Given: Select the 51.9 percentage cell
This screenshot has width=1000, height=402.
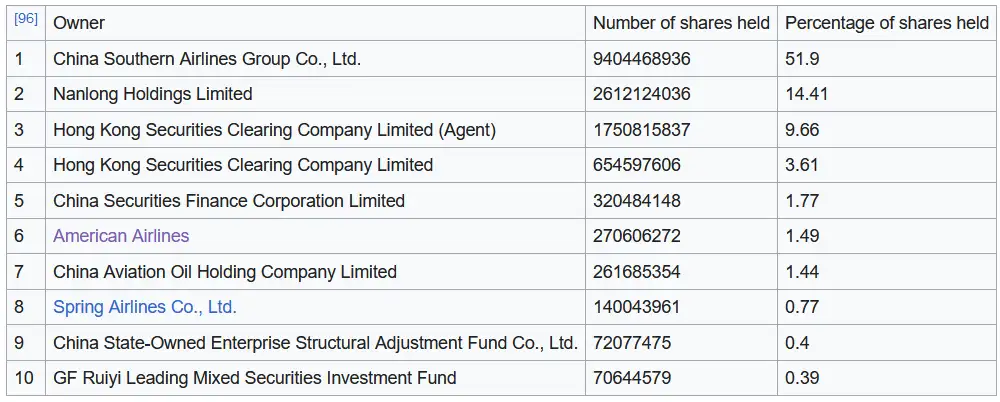Looking at the screenshot, I should [803, 59].
